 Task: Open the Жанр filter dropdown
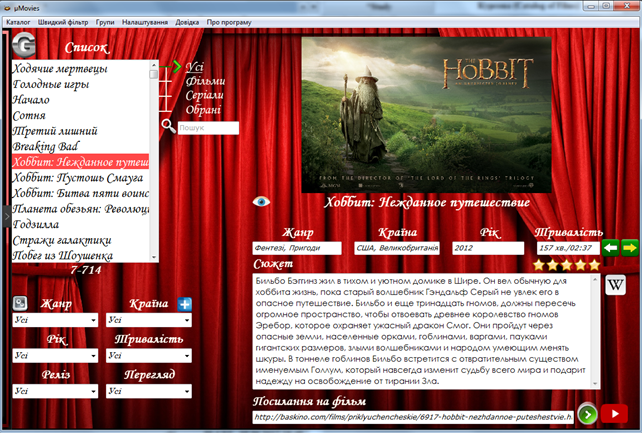coord(55,320)
